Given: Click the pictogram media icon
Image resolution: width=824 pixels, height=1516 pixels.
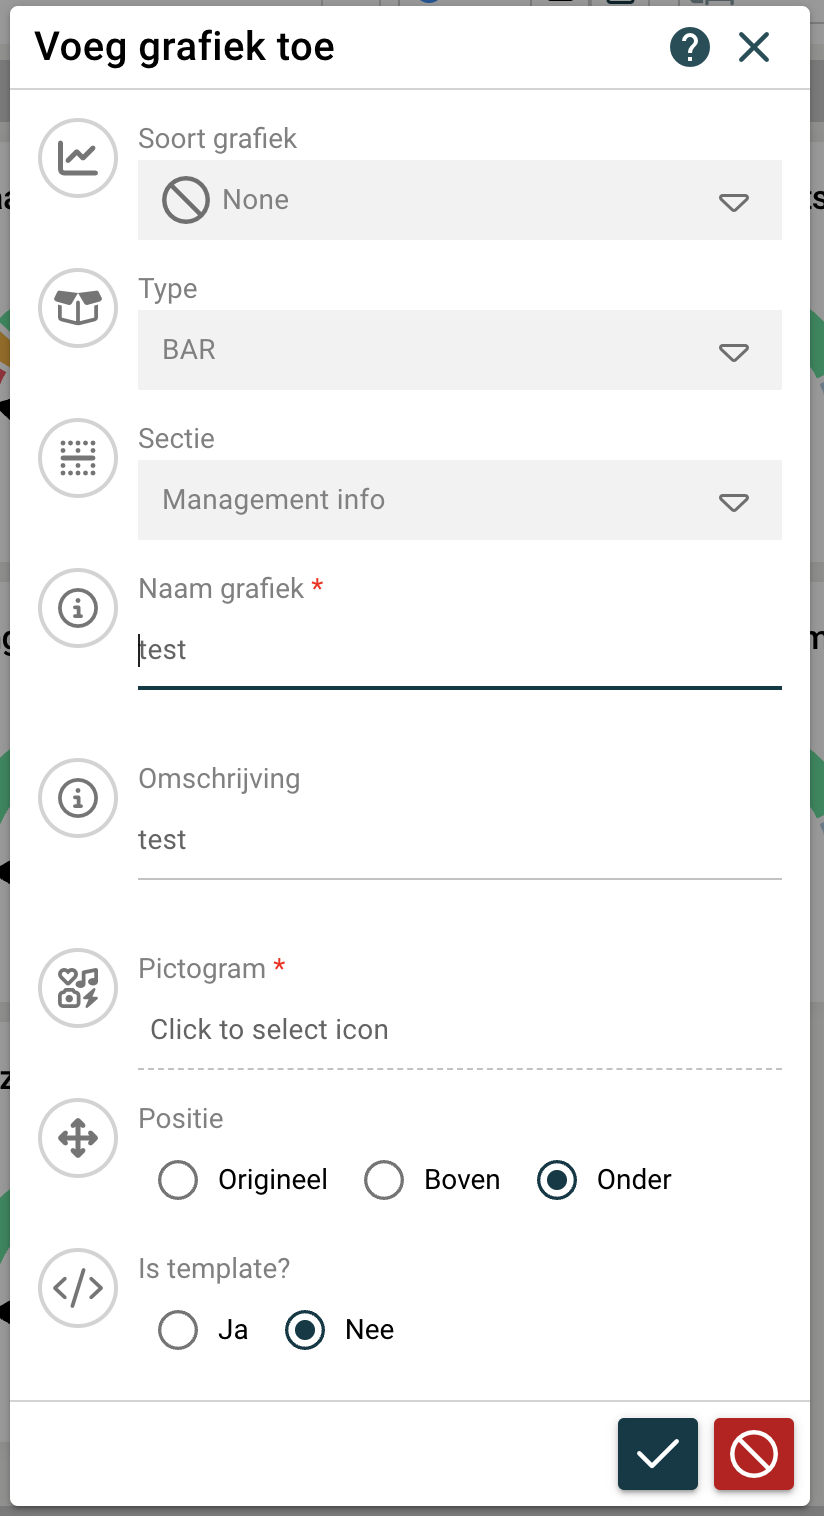Looking at the screenshot, I should point(78,988).
